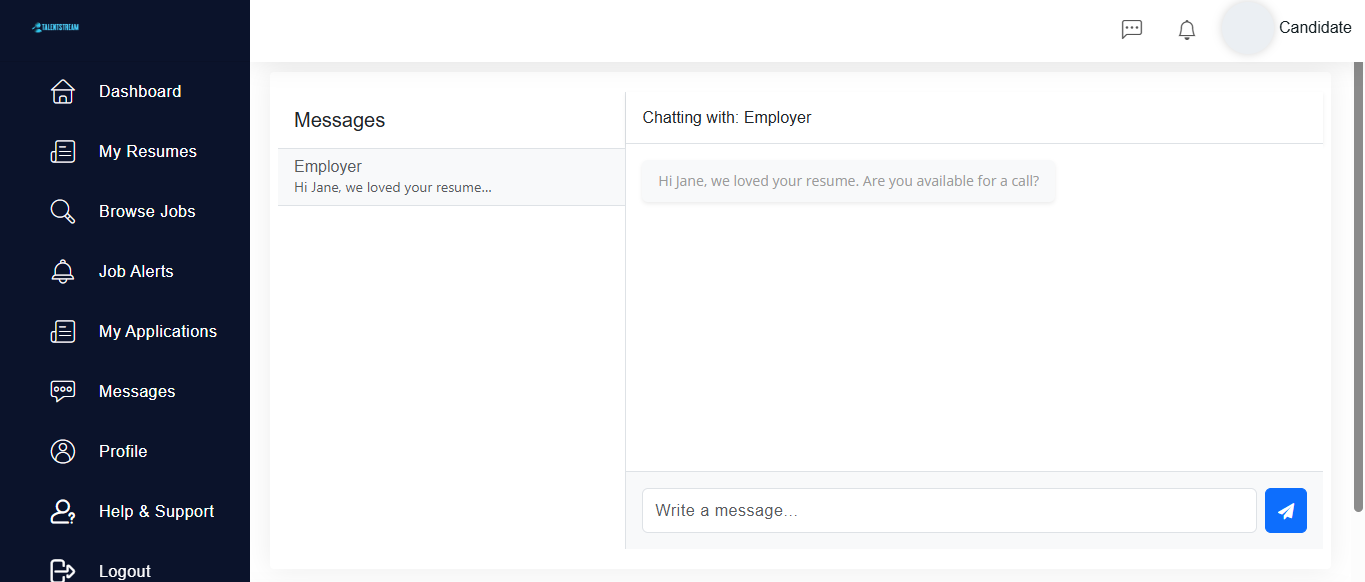1365x582 pixels.
Task: Focus the Write a message input field
Action: point(949,510)
